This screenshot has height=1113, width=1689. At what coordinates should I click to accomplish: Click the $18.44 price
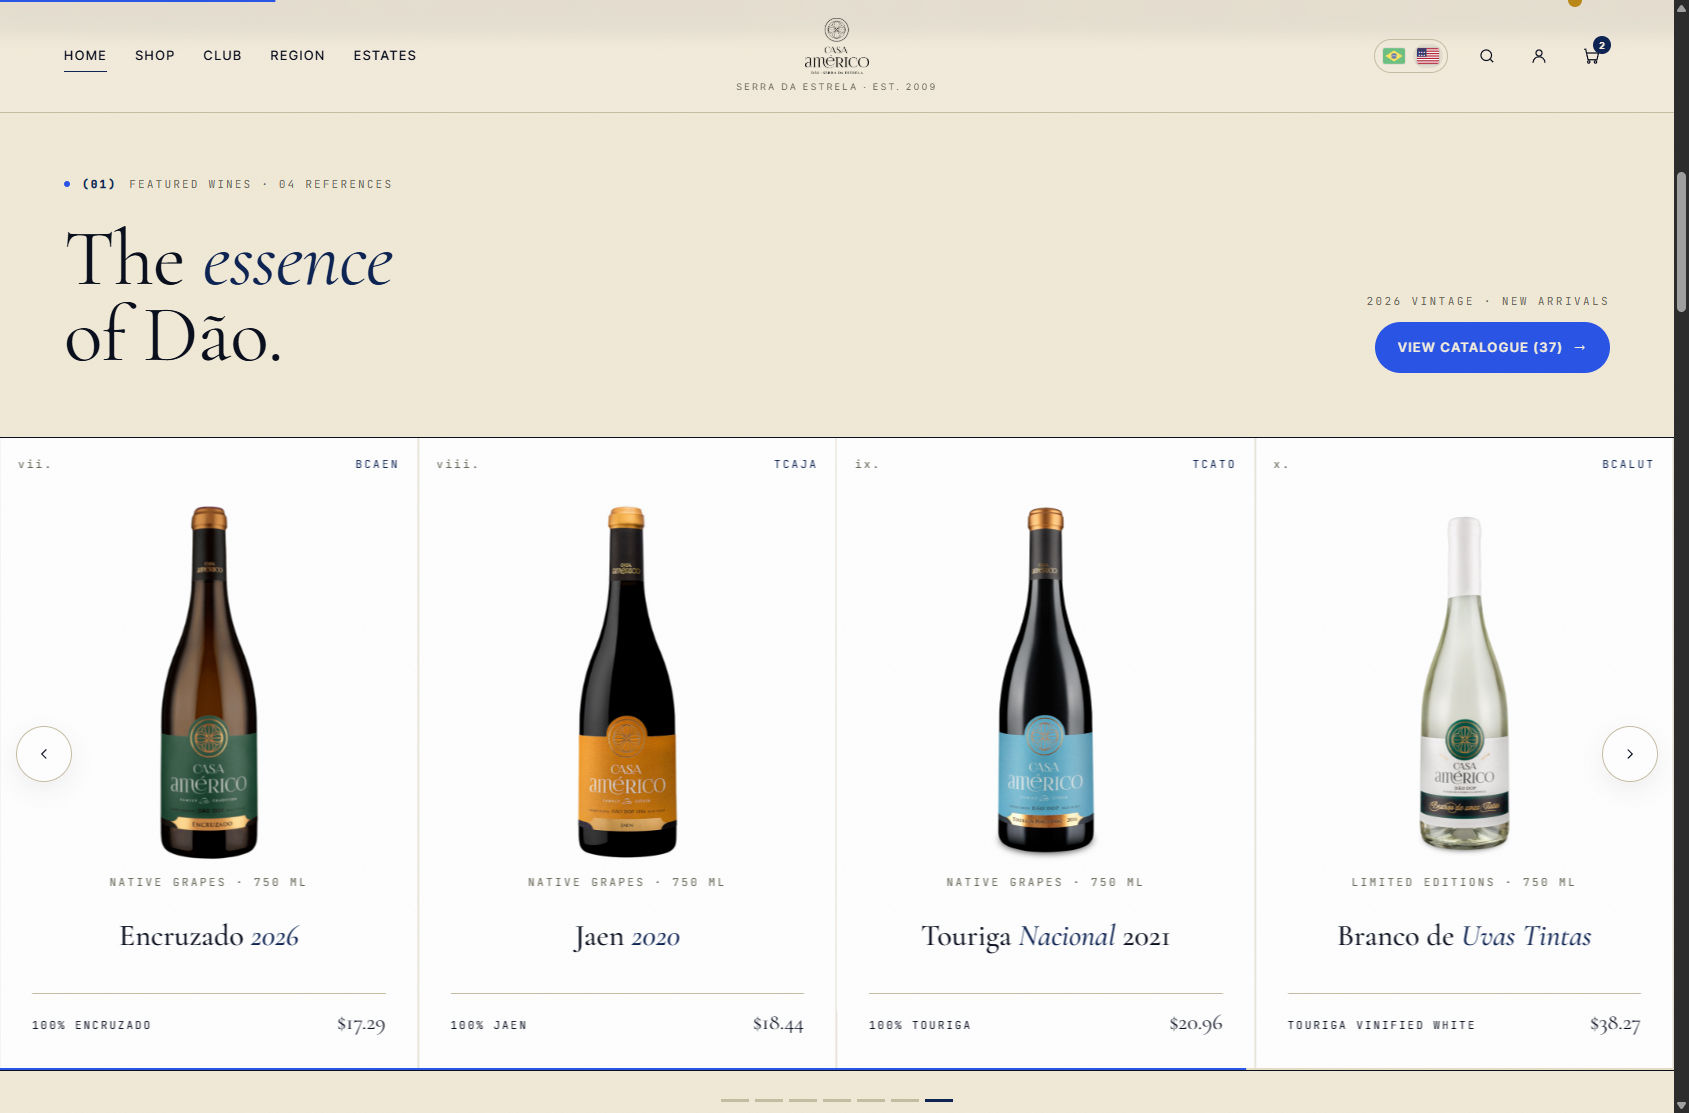click(778, 1024)
